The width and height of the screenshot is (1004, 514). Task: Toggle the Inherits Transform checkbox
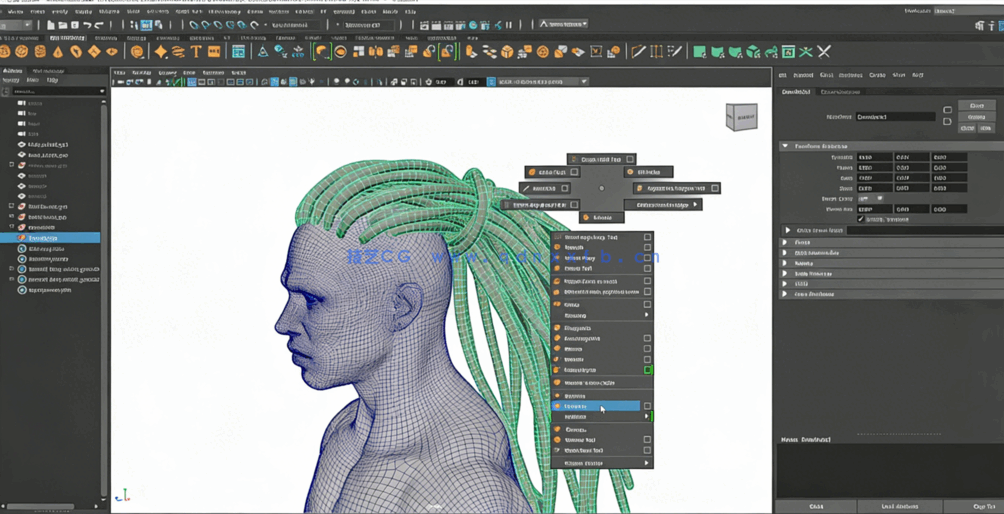point(861,219)
